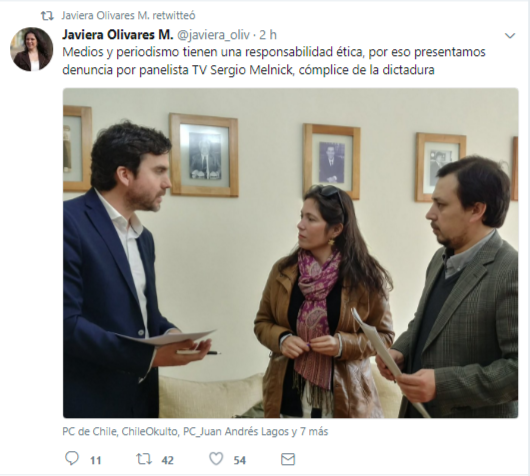Open tagged user PC de Chile
Viewport: 530px width, 476px height.
click(89, 432)
